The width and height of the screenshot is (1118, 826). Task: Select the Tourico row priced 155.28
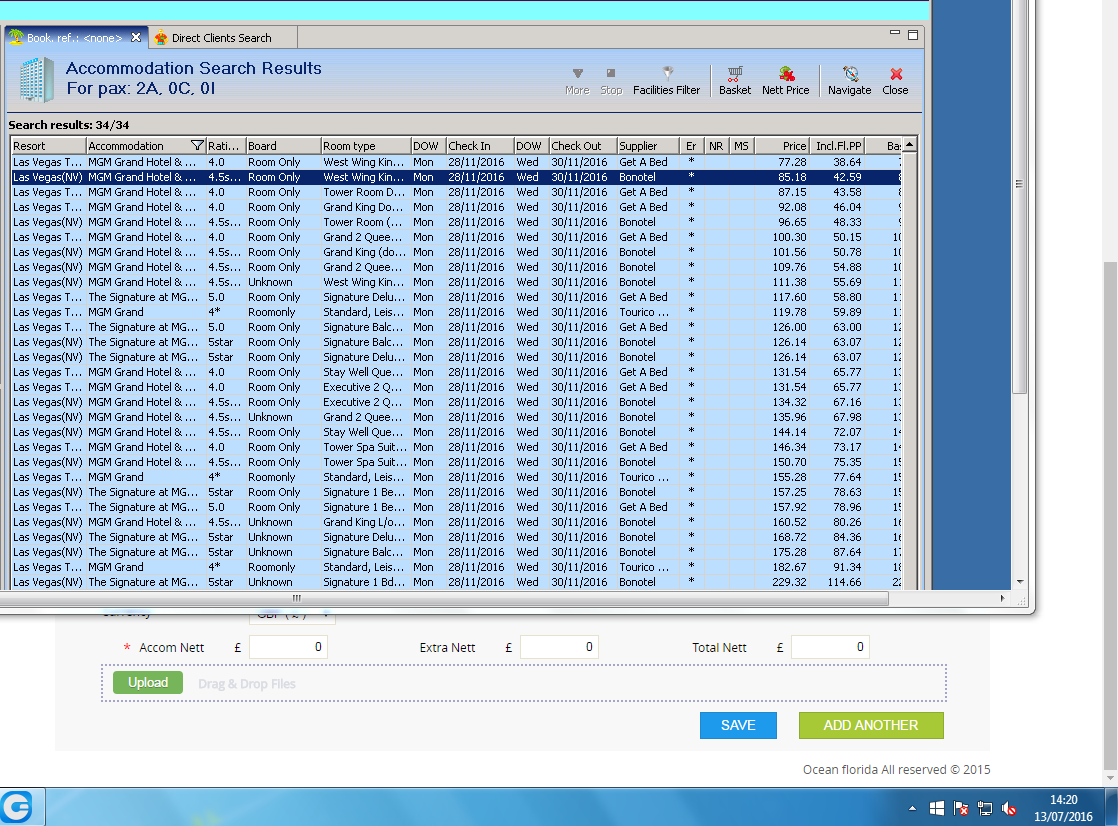click(456, 476)
